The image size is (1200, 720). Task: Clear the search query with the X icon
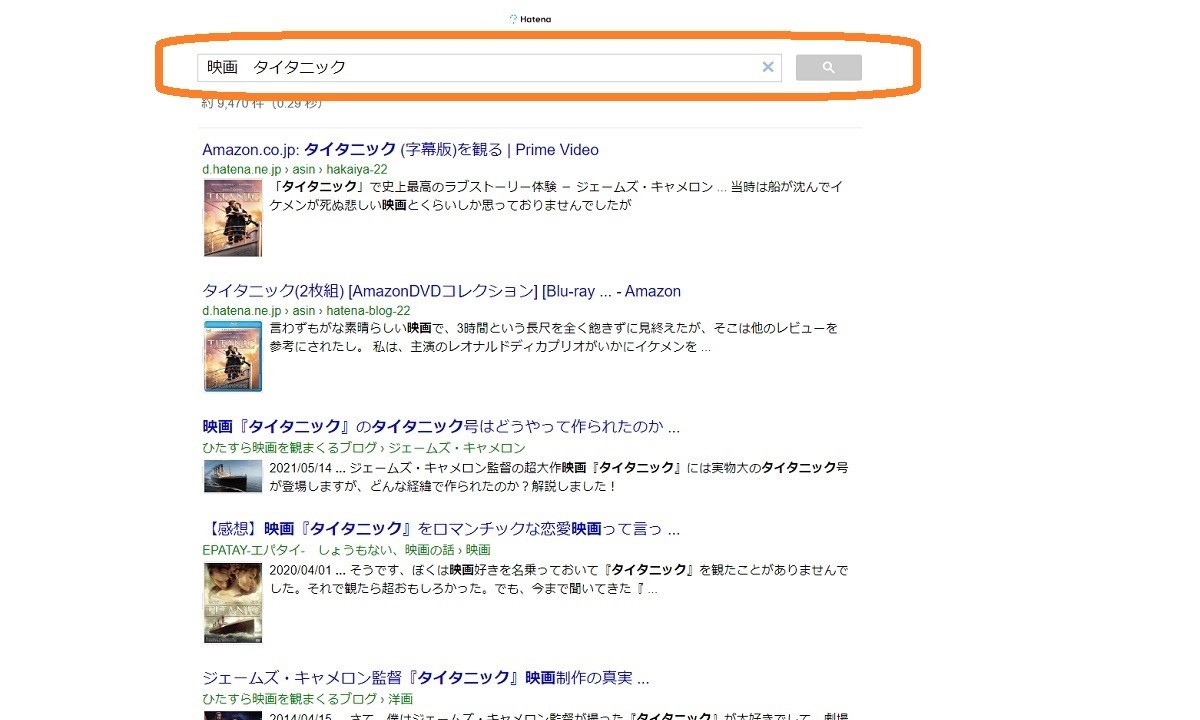768,67
